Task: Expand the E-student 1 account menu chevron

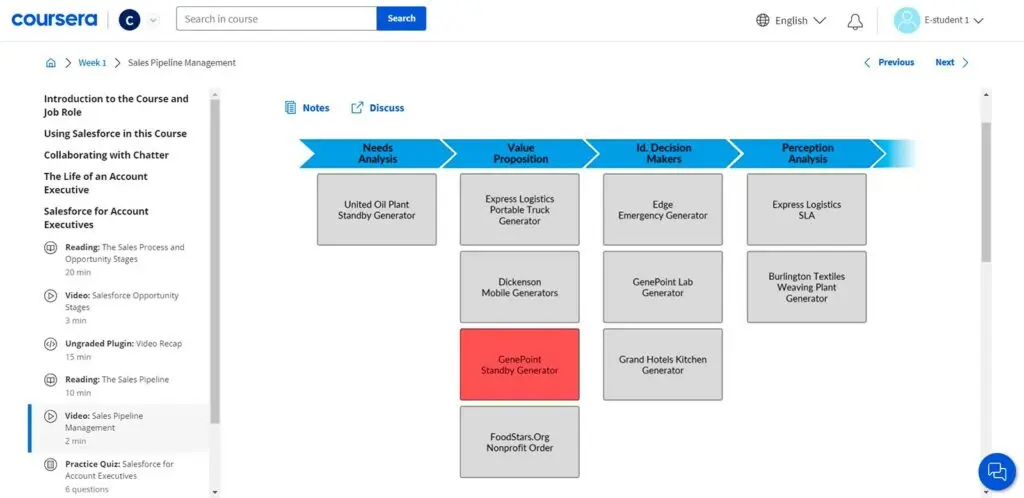Action: pos(978,20)
